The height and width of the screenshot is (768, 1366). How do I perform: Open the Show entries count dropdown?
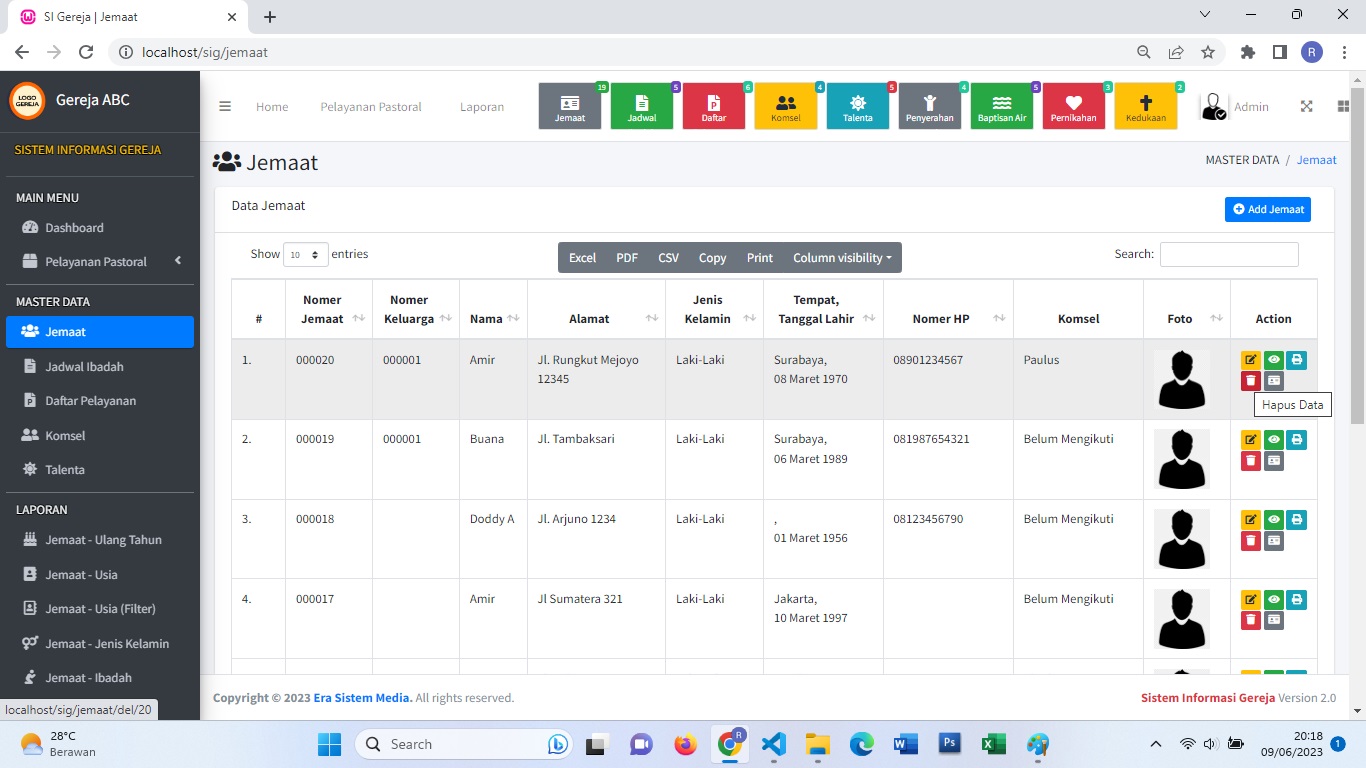[x=305, y=255]
